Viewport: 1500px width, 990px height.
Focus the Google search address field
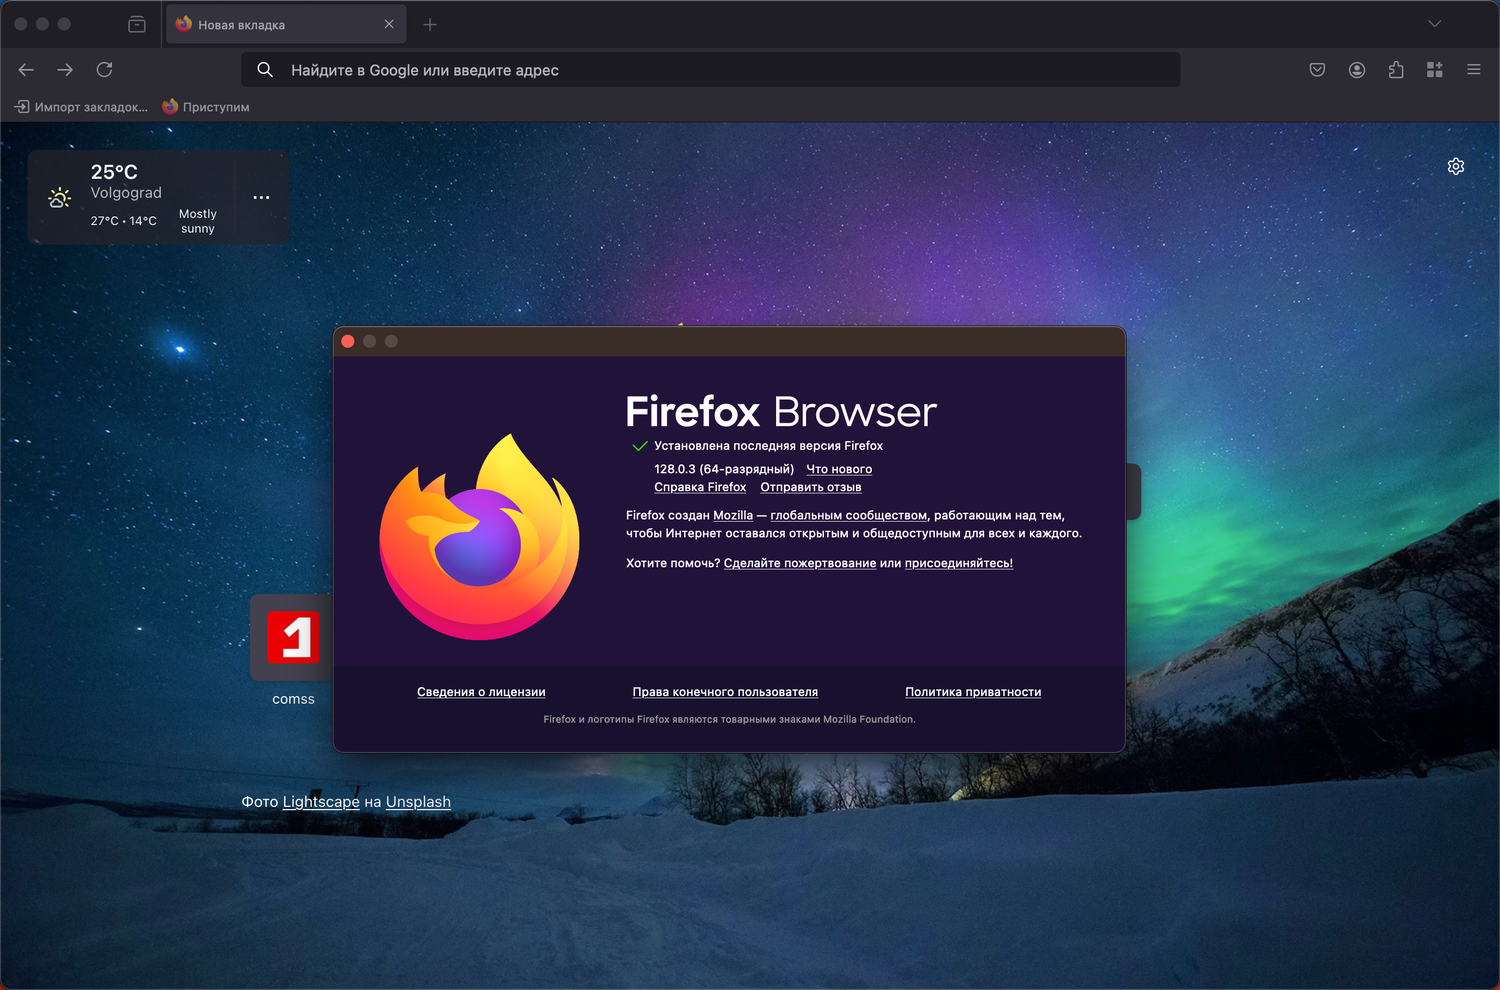pos(711,70)
